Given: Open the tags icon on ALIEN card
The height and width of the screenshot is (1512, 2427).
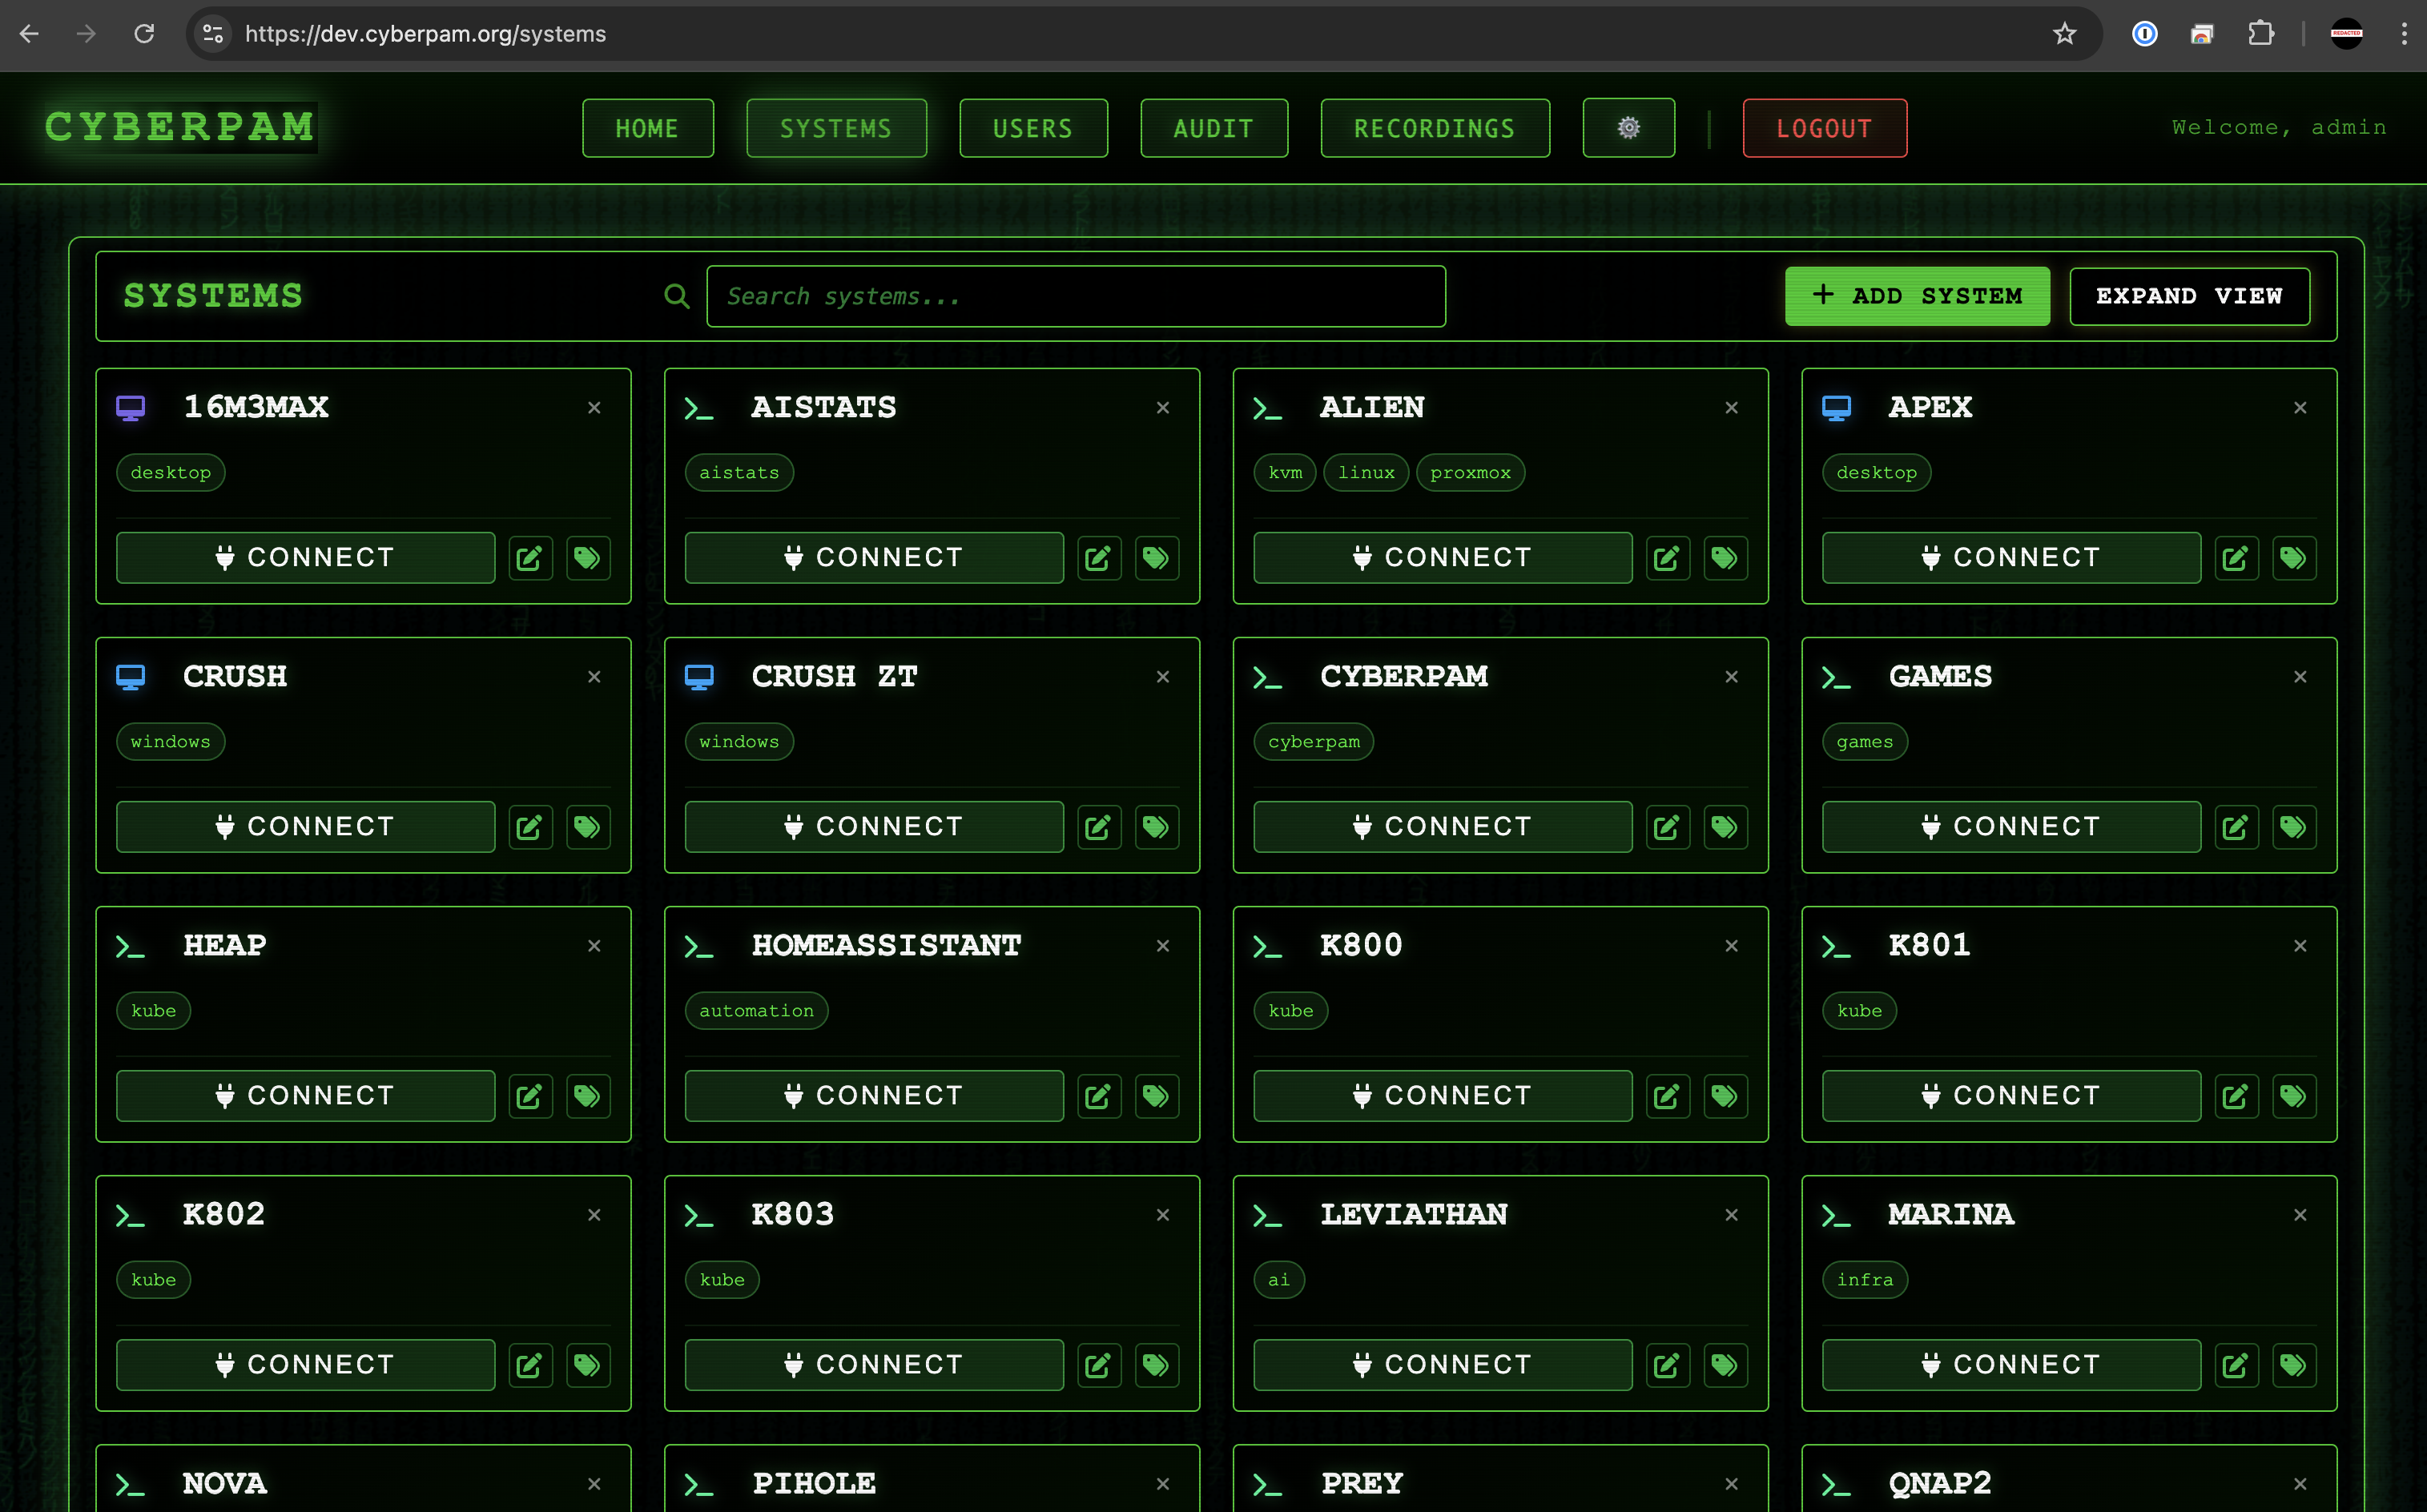Looking at the screenshot, I should [x=1725, y=558].
